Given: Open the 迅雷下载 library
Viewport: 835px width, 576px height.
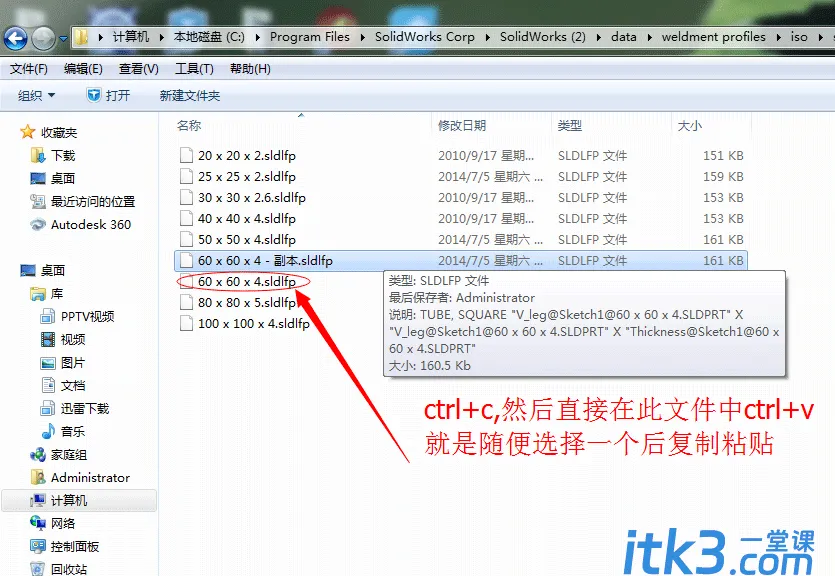Looking at the screenshot, I should pos(75,408).
